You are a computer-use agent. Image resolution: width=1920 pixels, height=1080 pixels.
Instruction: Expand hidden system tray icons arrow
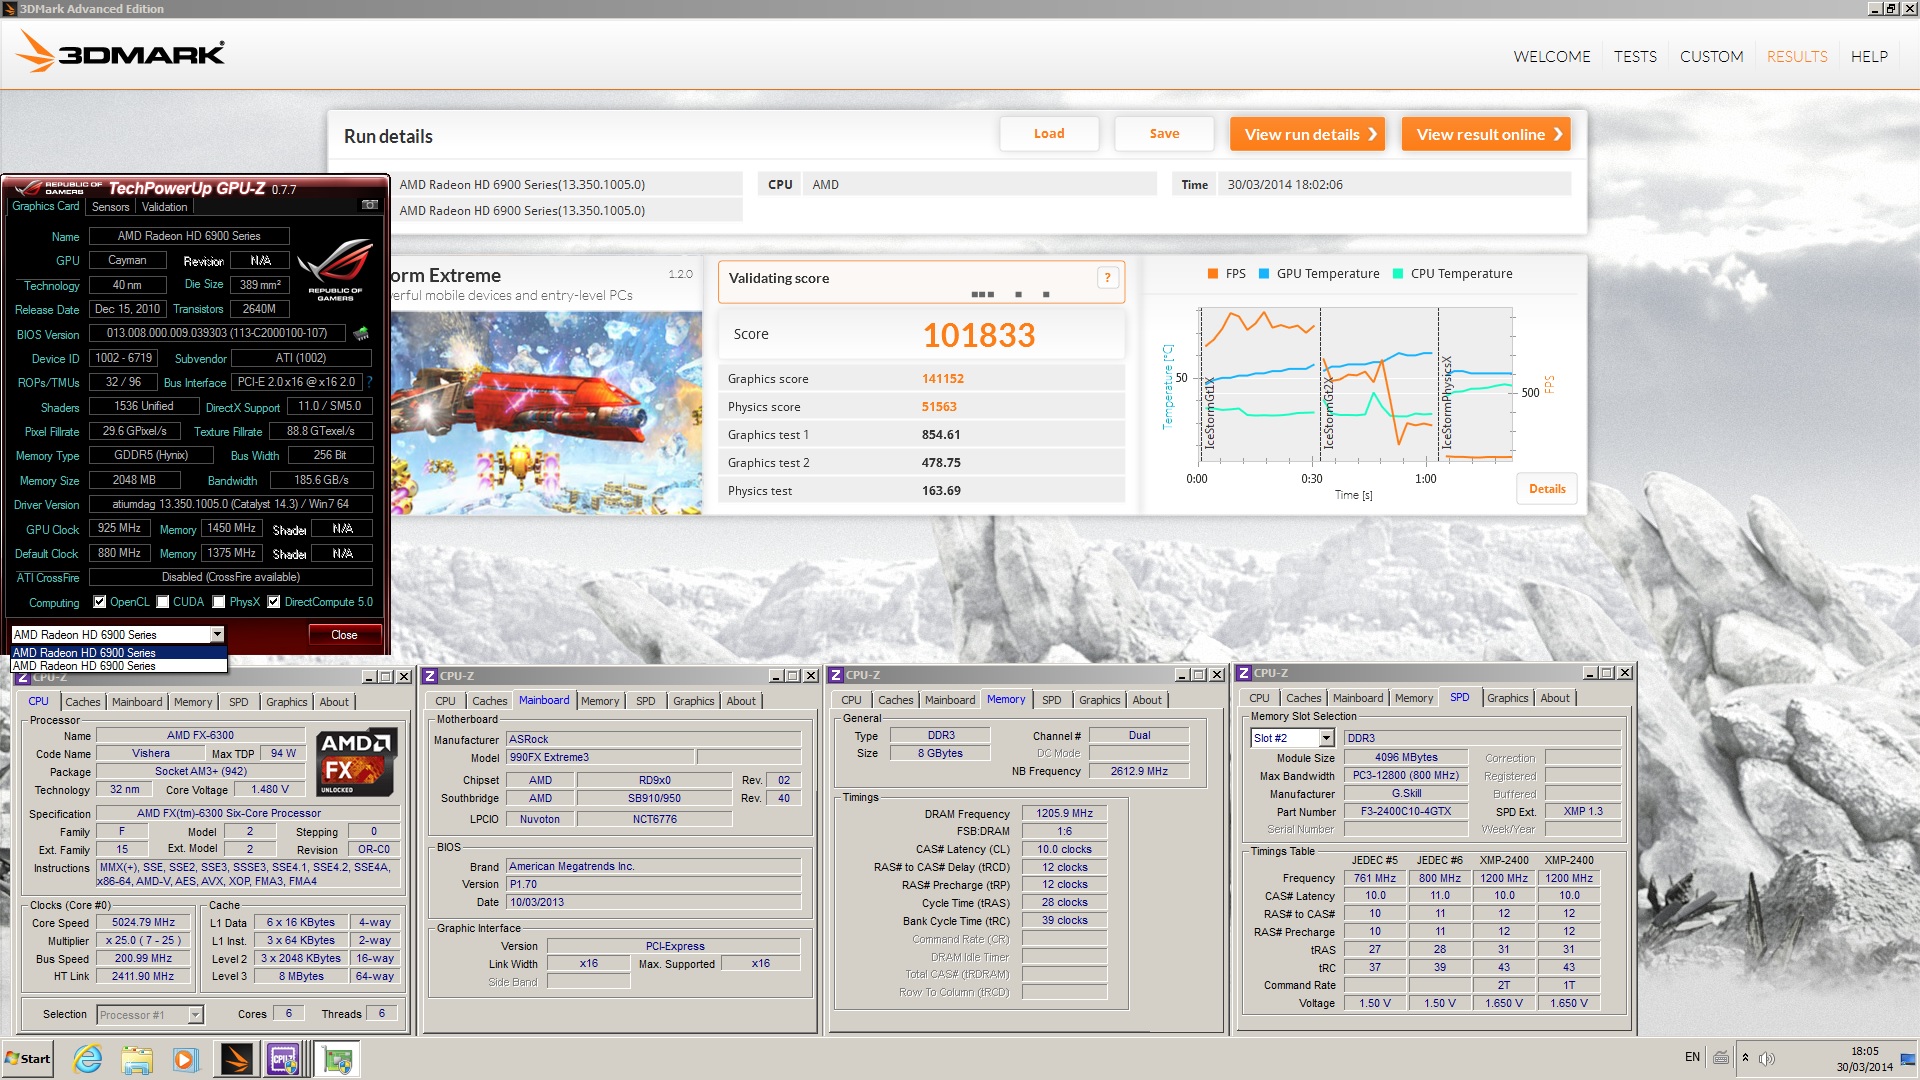click(1746, 1058)
